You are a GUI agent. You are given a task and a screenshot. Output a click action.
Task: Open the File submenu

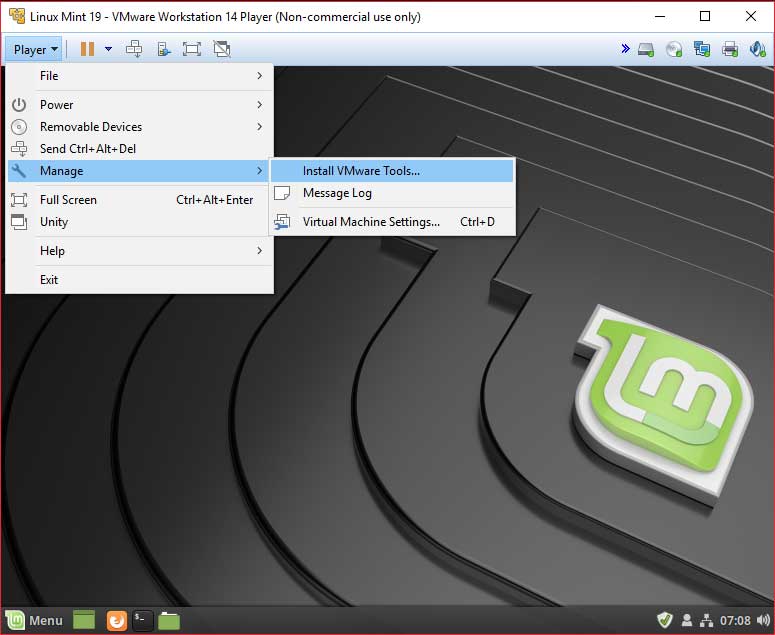(140, 76)
